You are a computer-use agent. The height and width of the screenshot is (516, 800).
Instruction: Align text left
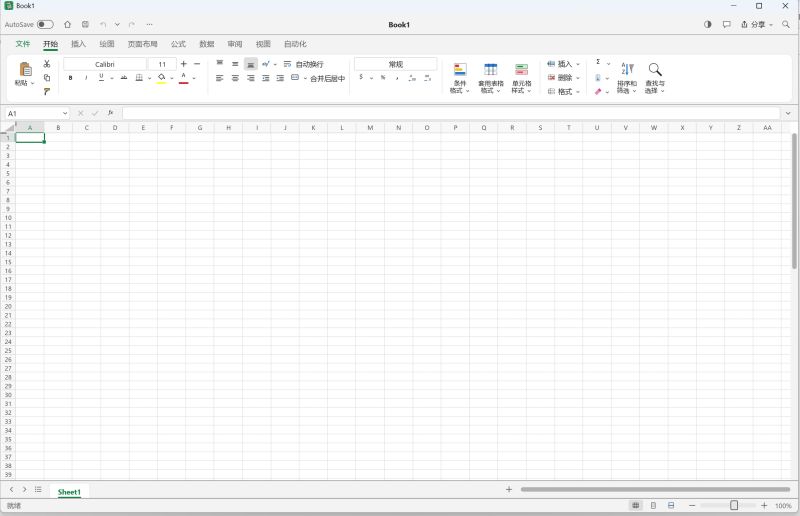[220, 78]
